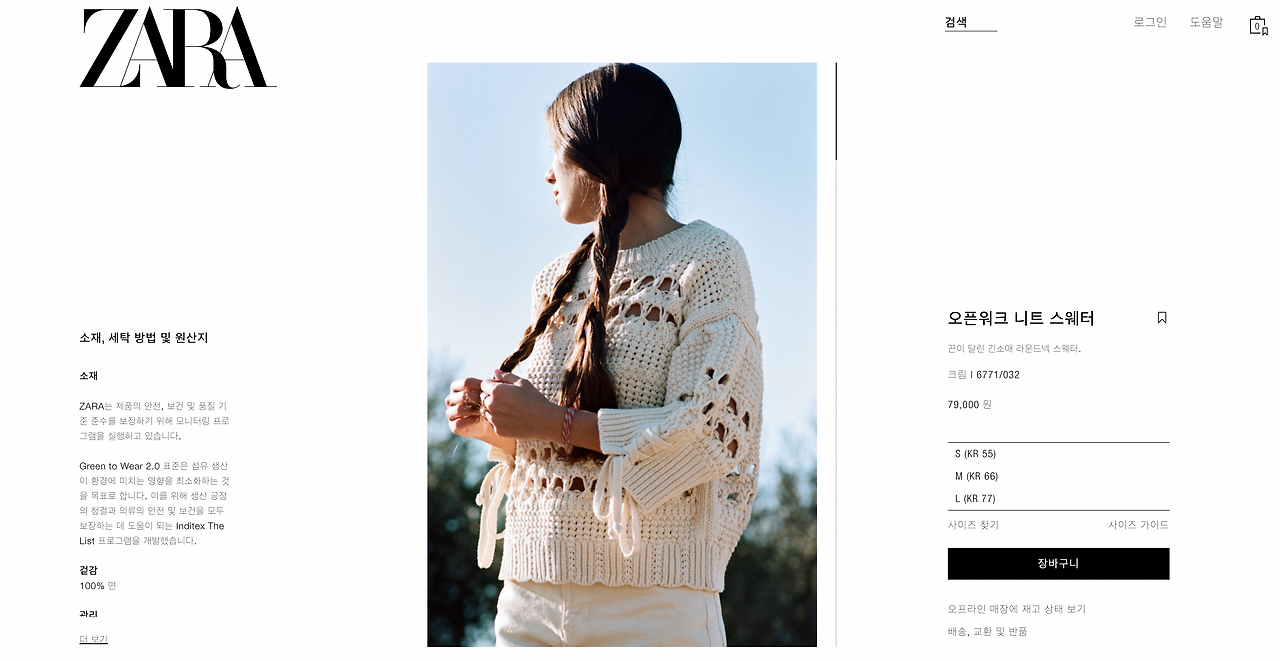Open 로그인 in top navigation

[x=1150, y=22]
